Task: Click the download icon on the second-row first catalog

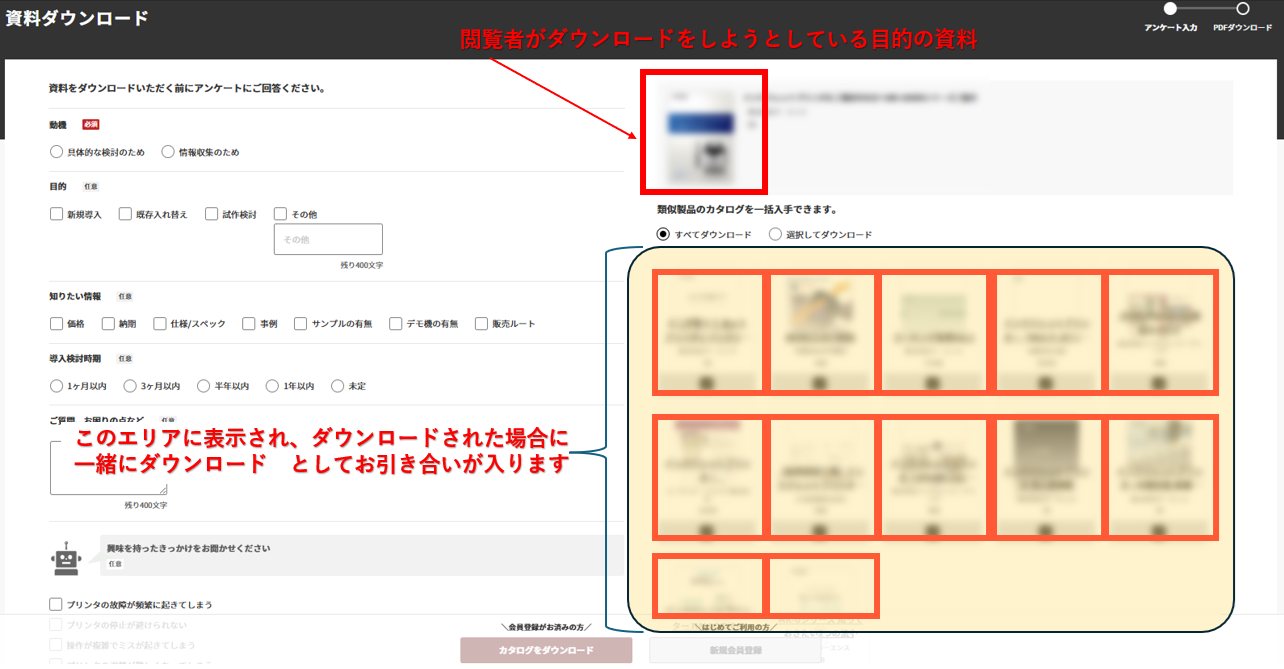Action: pyautogui.click(x=707, y=527)
